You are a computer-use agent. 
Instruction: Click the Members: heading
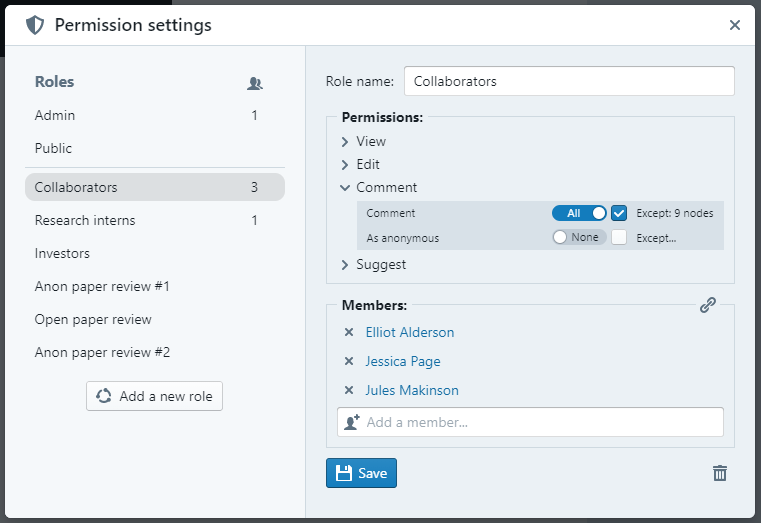tap(374, 305)
